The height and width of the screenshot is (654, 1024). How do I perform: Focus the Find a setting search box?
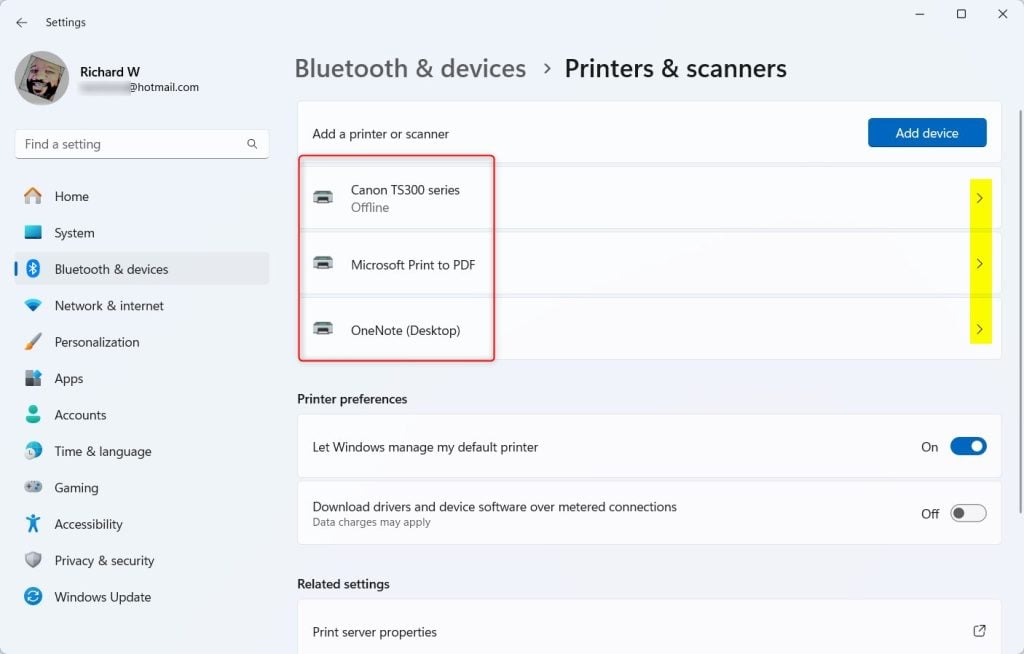click(x=142, y=144)
